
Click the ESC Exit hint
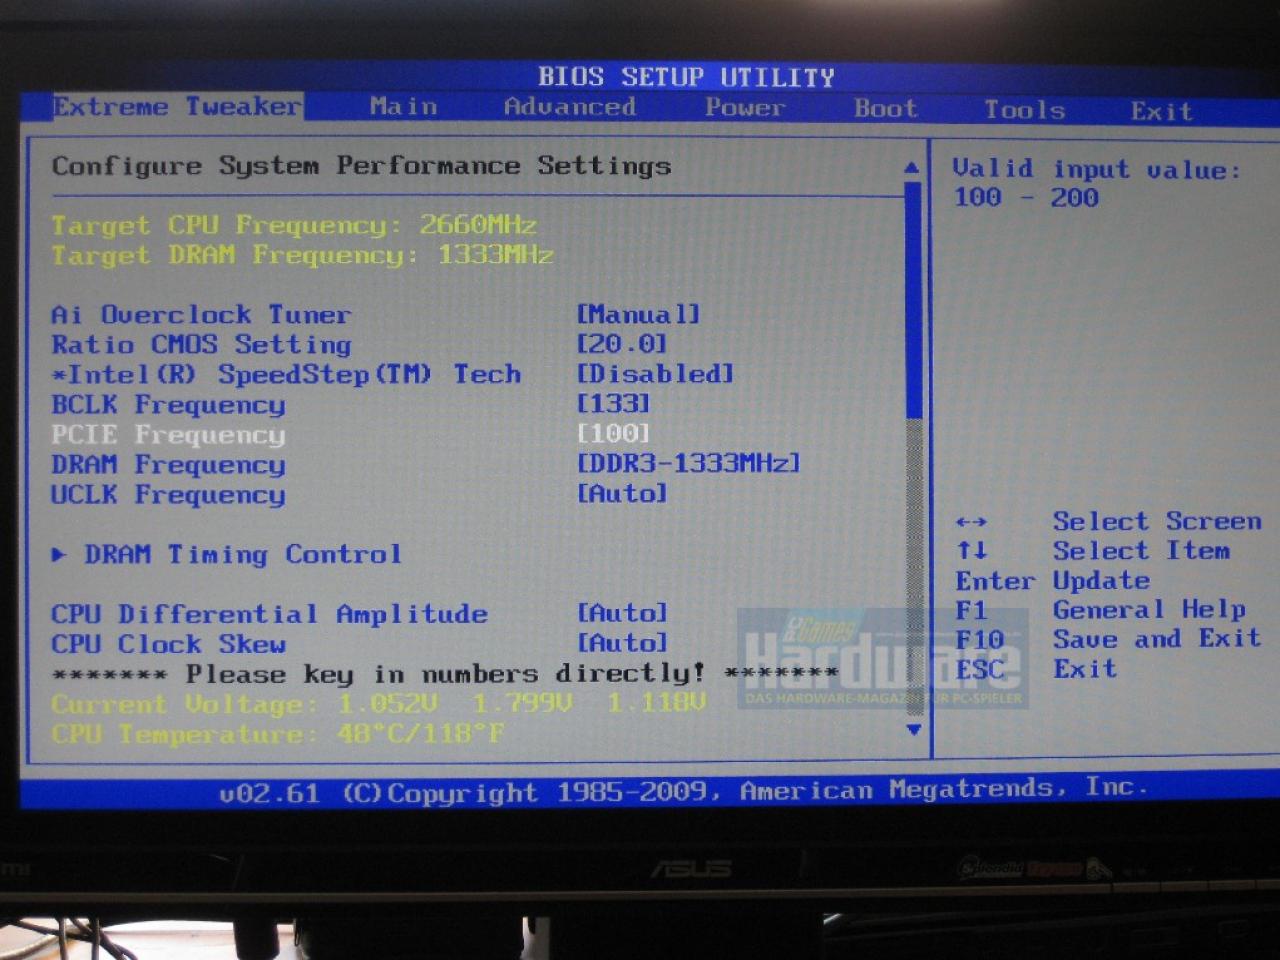pos(1036,669)
